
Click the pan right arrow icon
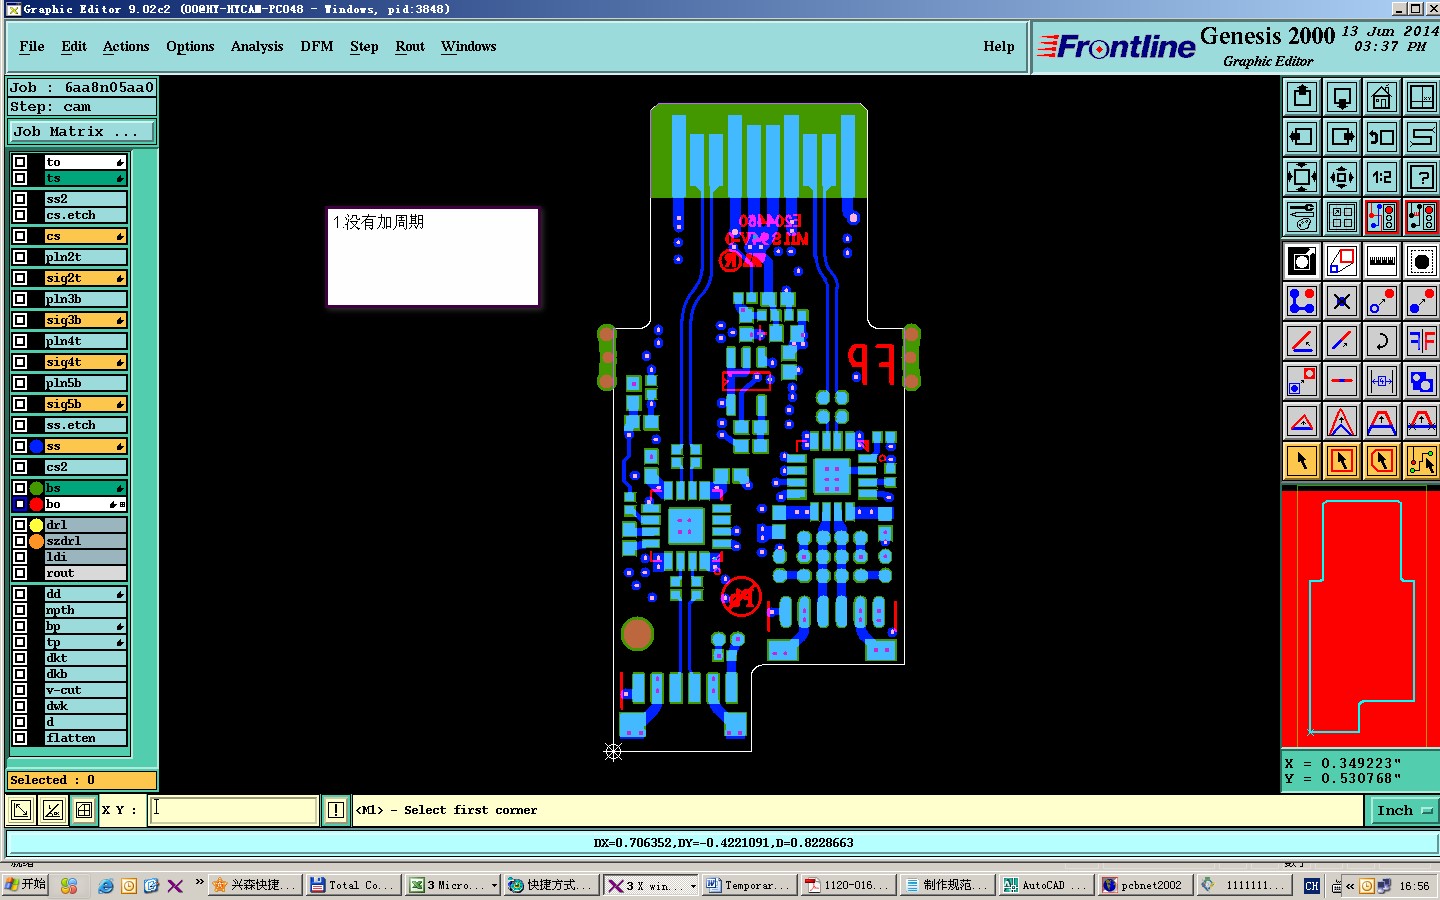1342,137
